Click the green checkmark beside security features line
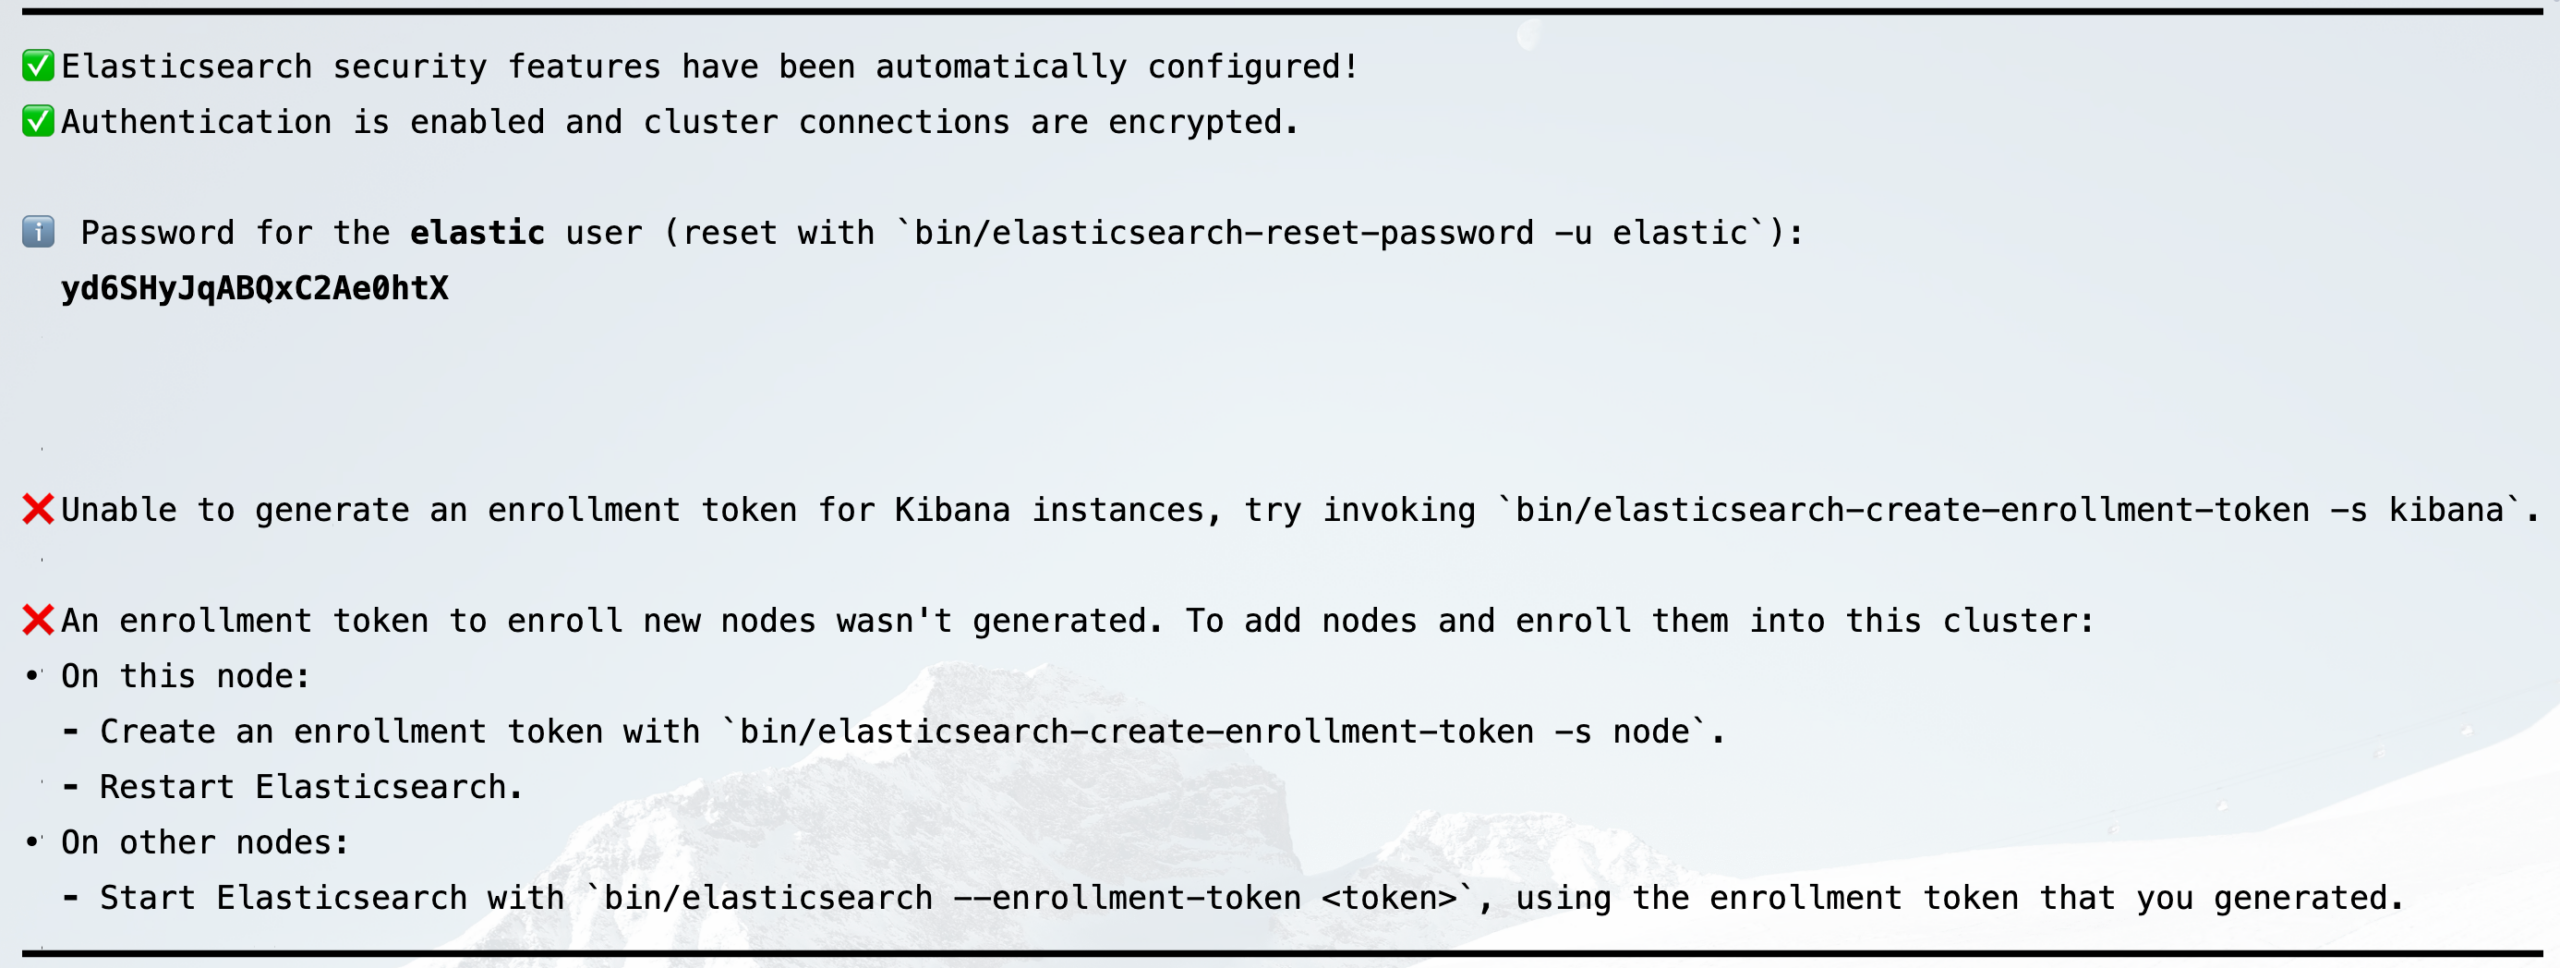Screen dimensions: 2560x968 click(38, 66)
